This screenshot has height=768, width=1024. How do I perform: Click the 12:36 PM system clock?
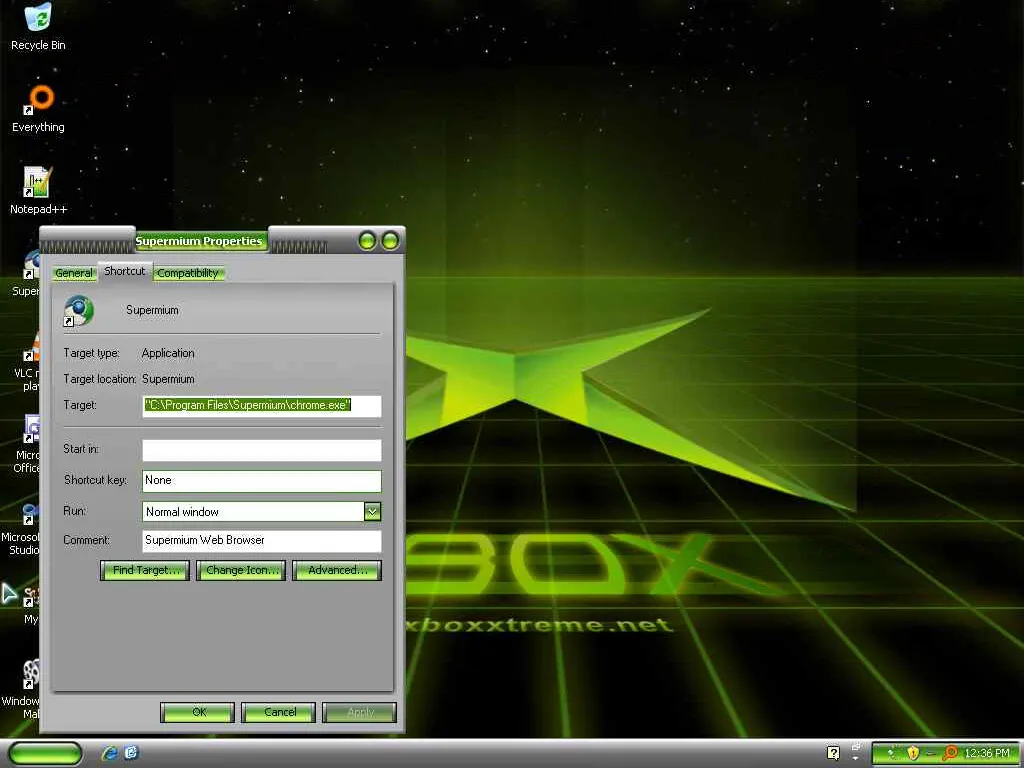tap(987, 753)
